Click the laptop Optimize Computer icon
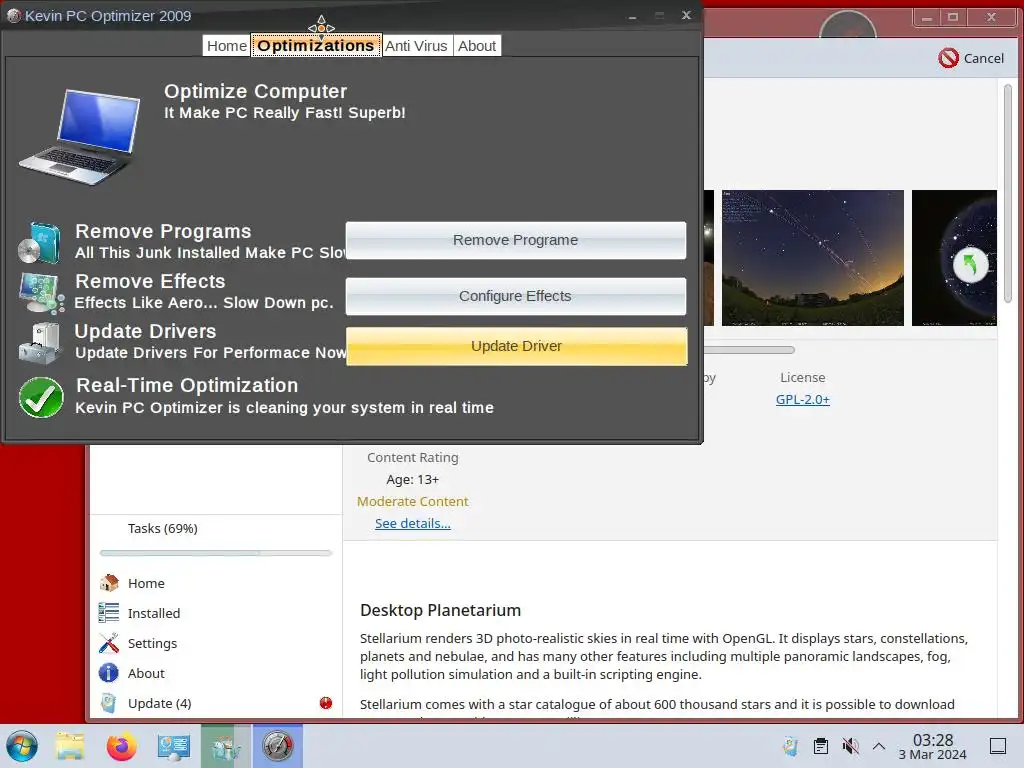Viewport: 1024px width, 768px height. click(81, 138)
